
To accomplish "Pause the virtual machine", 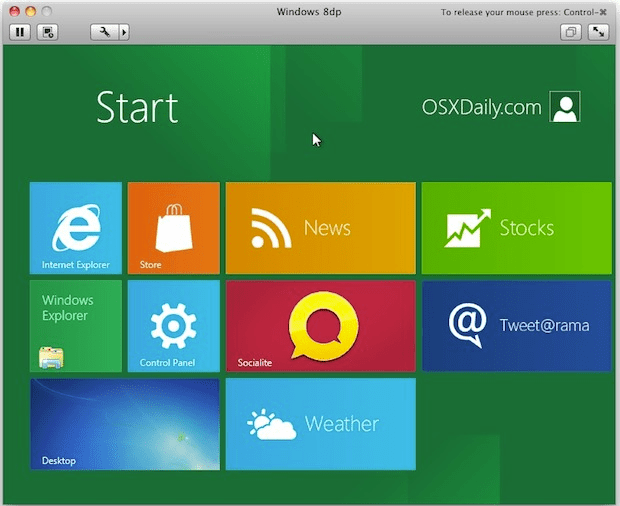I will click(x=20, y=32).
